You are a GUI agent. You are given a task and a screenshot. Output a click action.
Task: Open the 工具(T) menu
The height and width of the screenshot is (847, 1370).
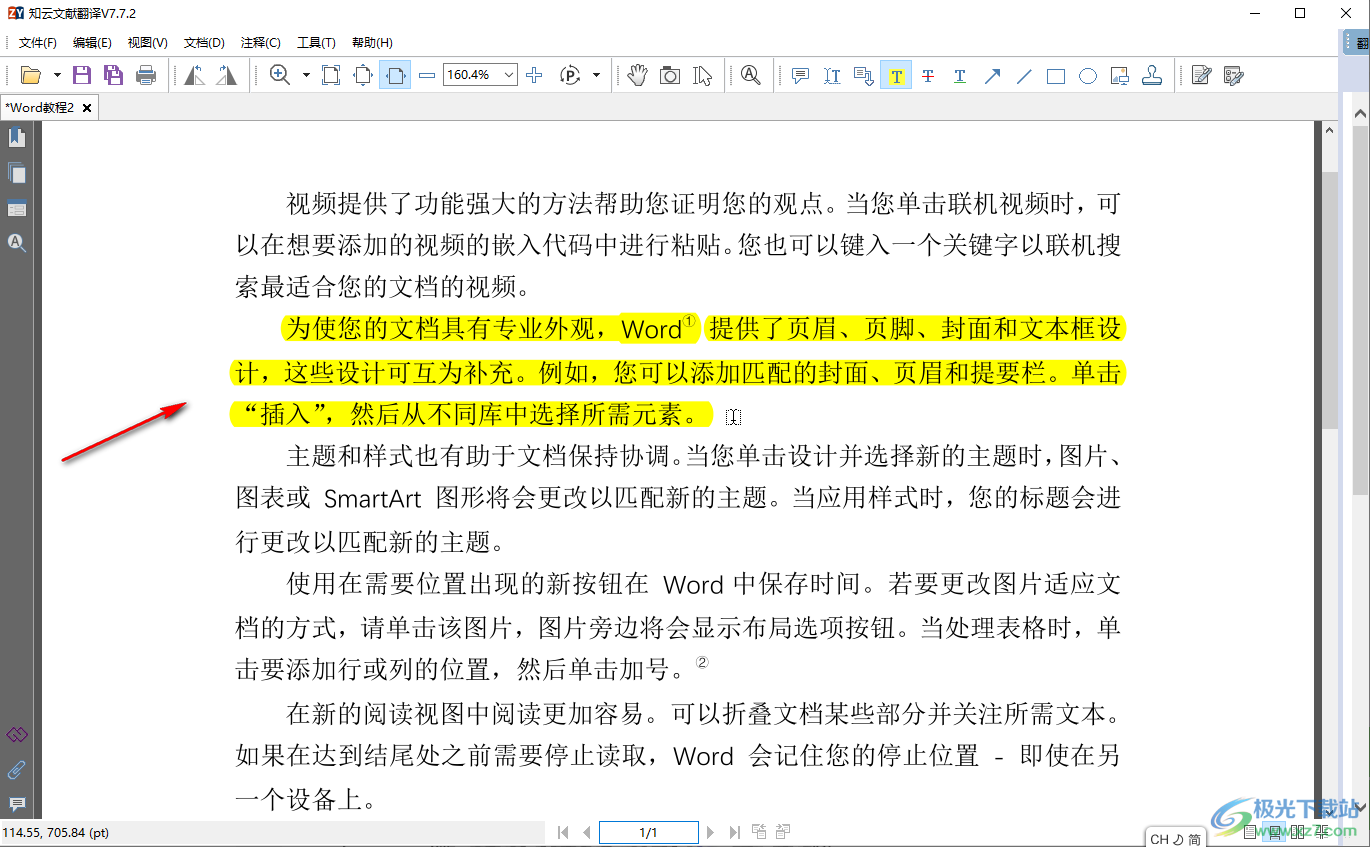316,42
